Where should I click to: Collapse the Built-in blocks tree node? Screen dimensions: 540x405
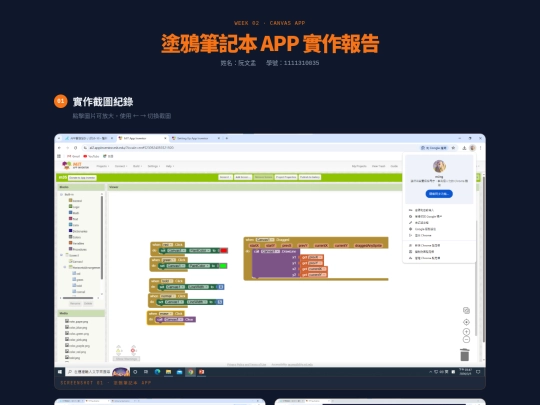pyautogui.click(x=61, y=195)
